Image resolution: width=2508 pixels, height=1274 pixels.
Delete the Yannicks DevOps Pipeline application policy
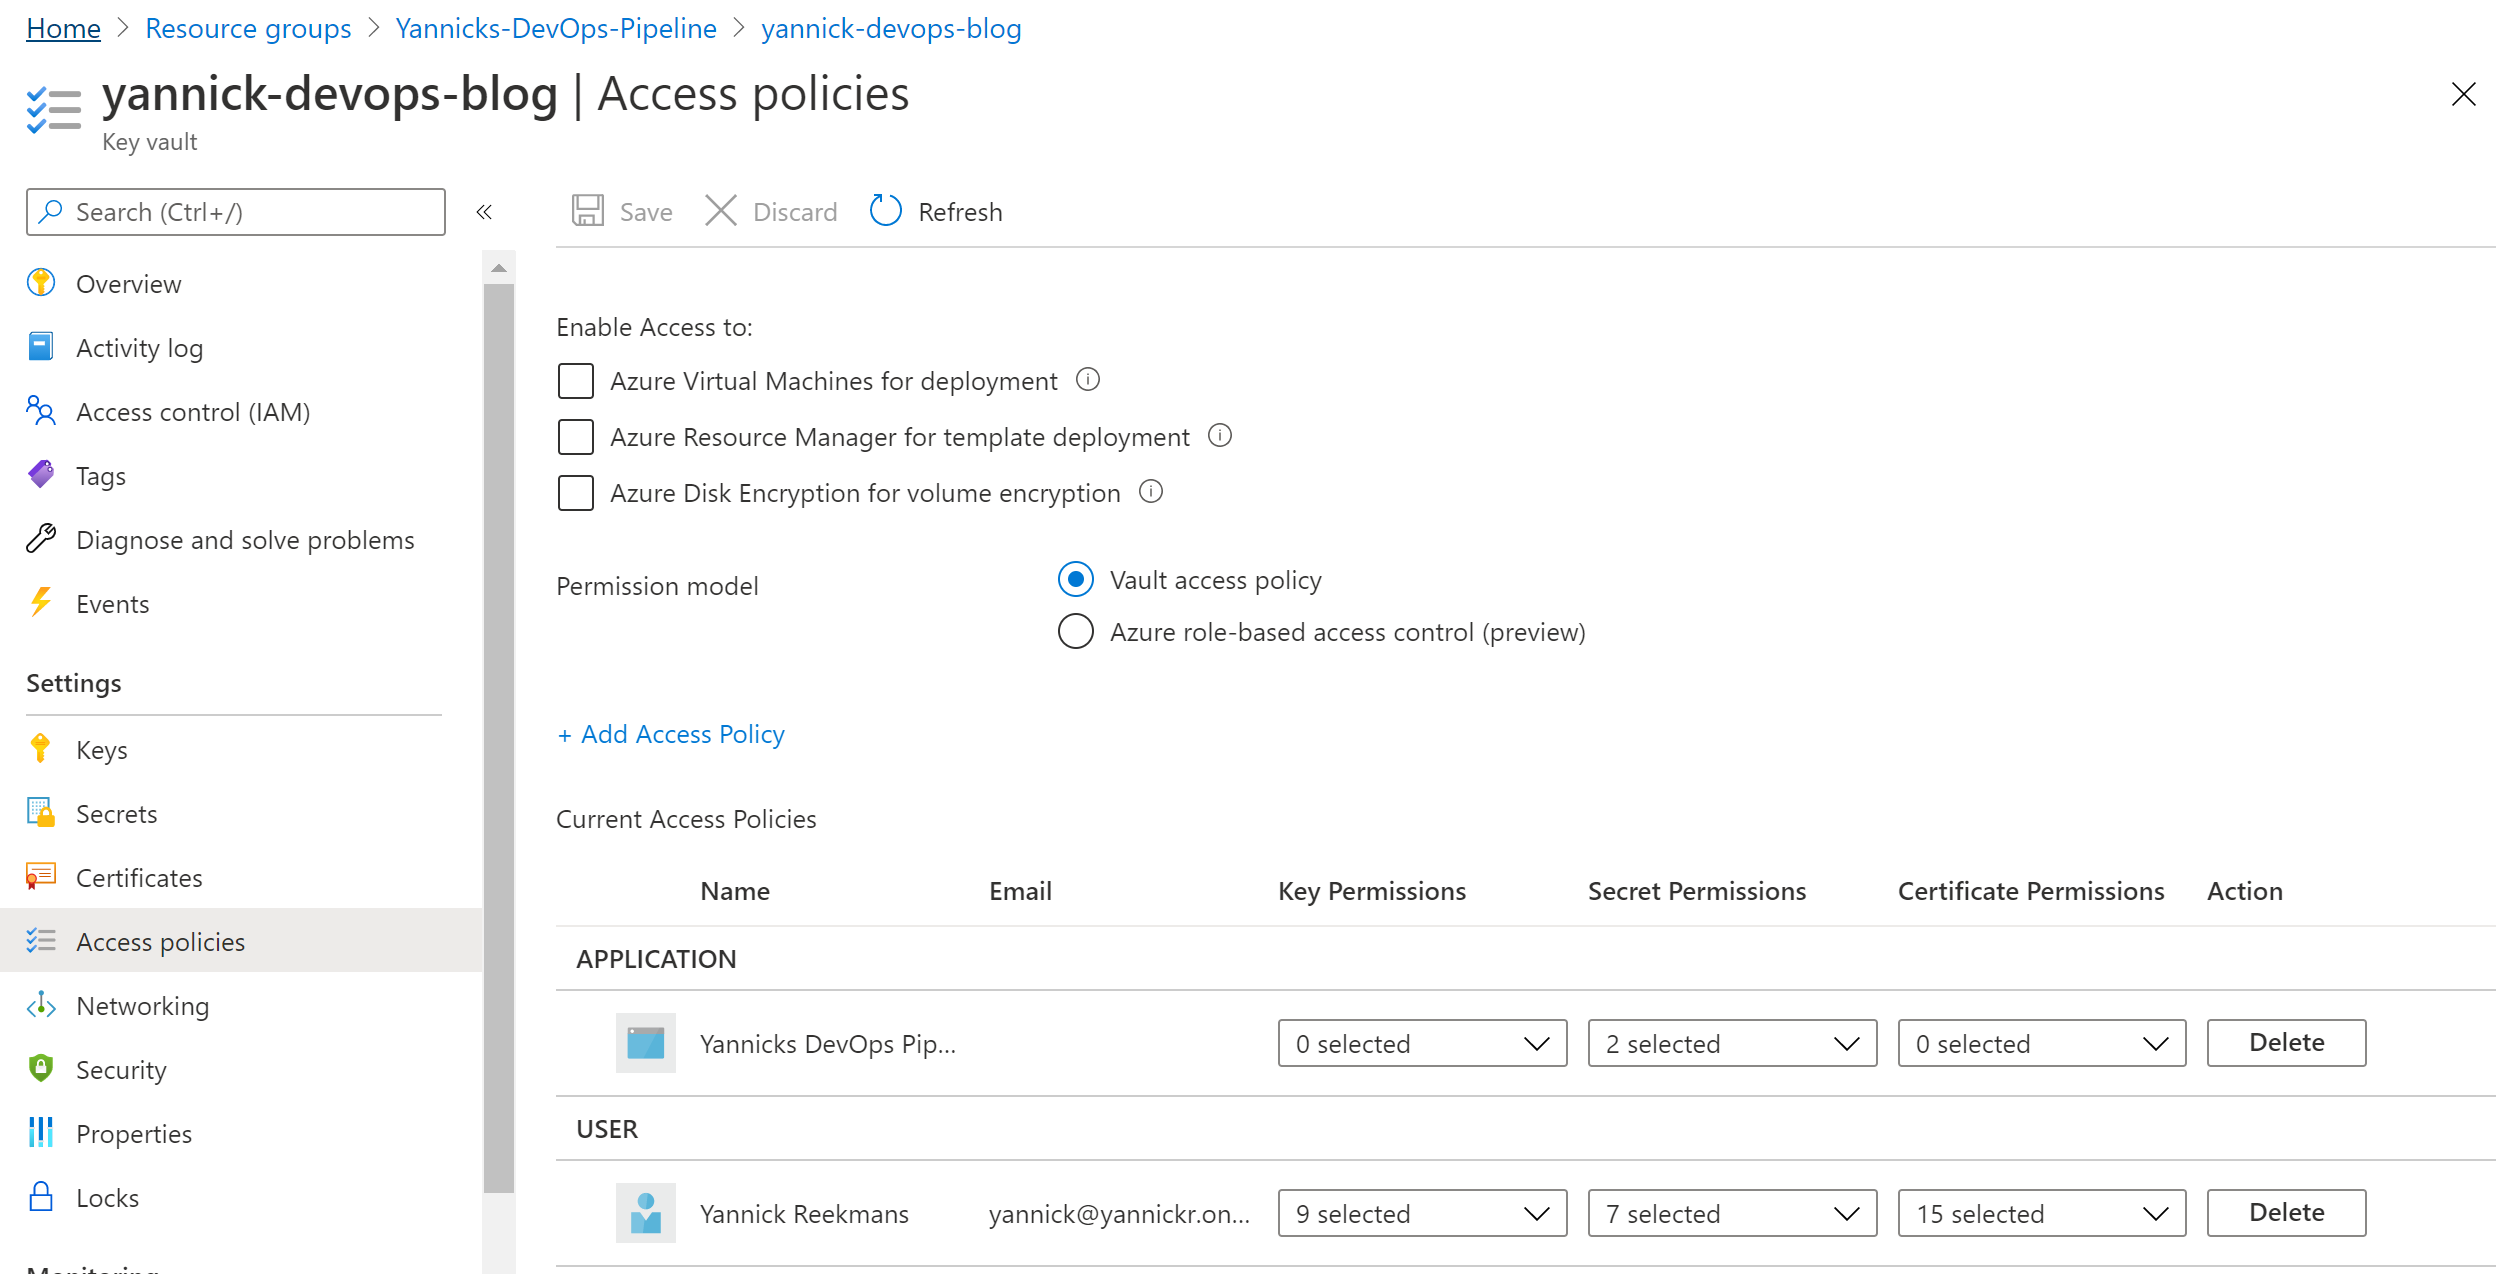pos(2285,1043)
